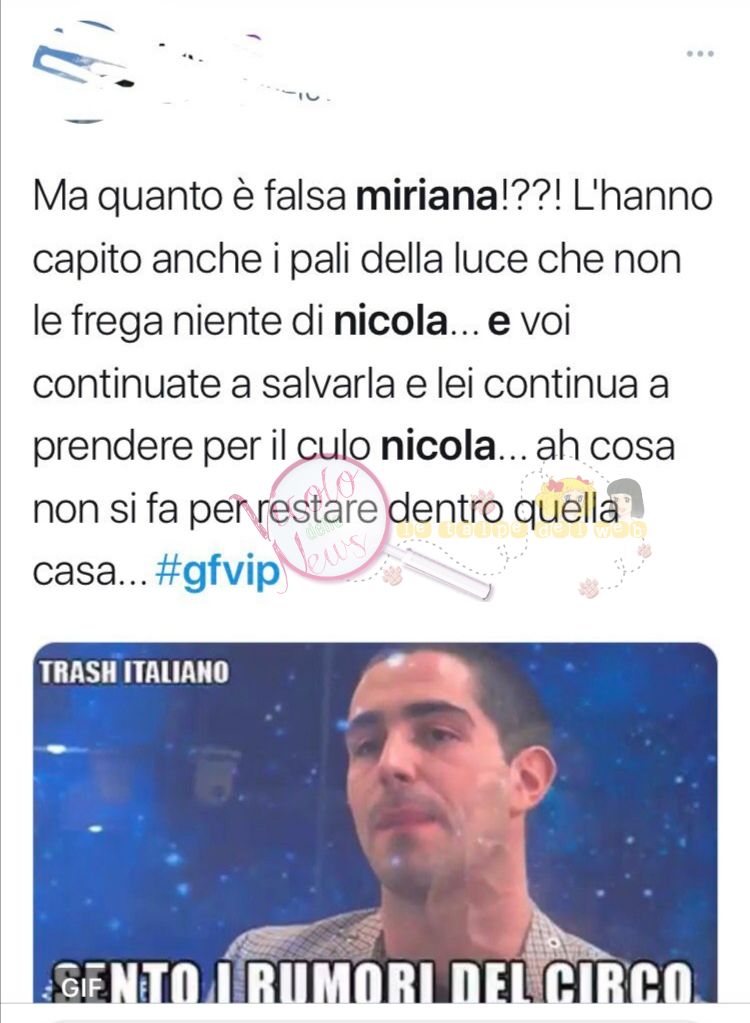The image size is (750, 1023).
Task: Click bold nicola after 'il culo'
Action: coord(438,448)
